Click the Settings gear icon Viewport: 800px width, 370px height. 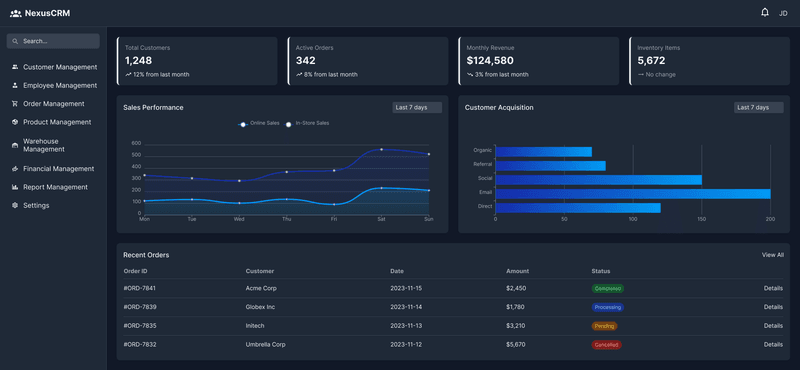pyautogui.click(x=15, y=205)
